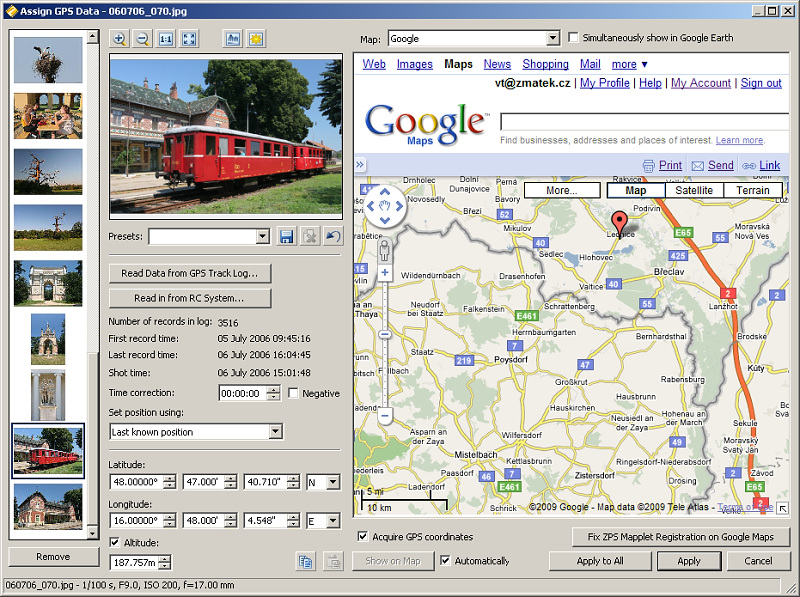Click thumbnail list scrollbar down arrow
800x597 pixels.
tap(92, 533)
